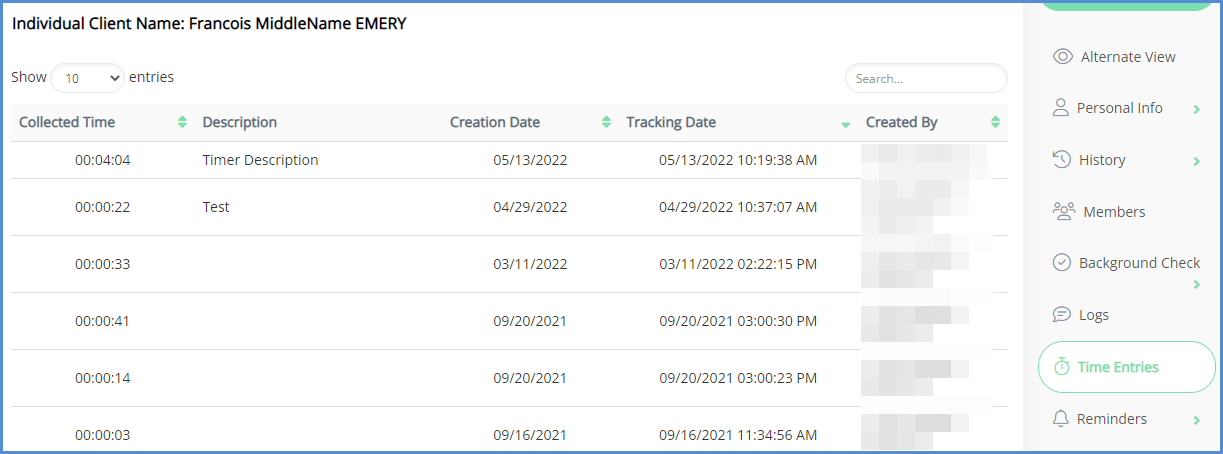1223x454 pixels.
Task: Click the Time Entries stopwatch icon
Action: click(x=1061, y=367)
